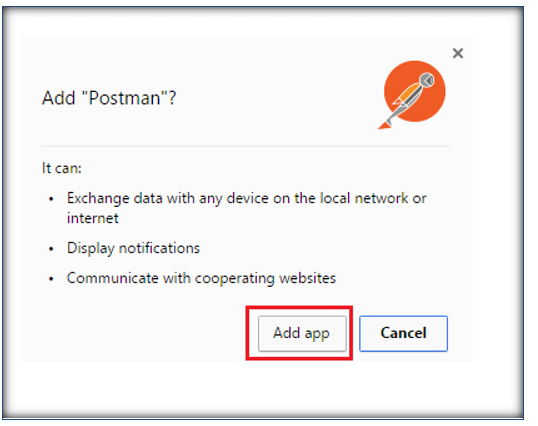The height and width of the screenshot is (426, 538).
Task: Click the astronaut's helmet in the Postman logo
Action: (427, 80)
